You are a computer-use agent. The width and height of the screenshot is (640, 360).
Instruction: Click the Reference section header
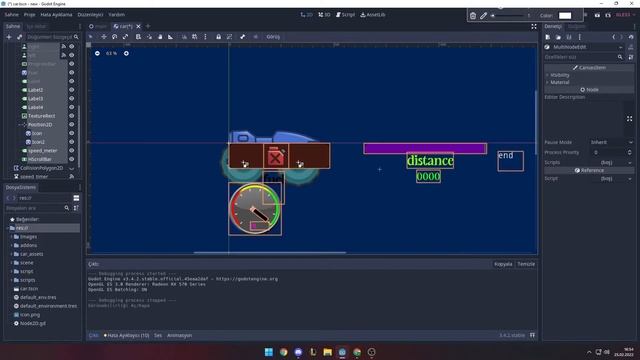[589, 171]
